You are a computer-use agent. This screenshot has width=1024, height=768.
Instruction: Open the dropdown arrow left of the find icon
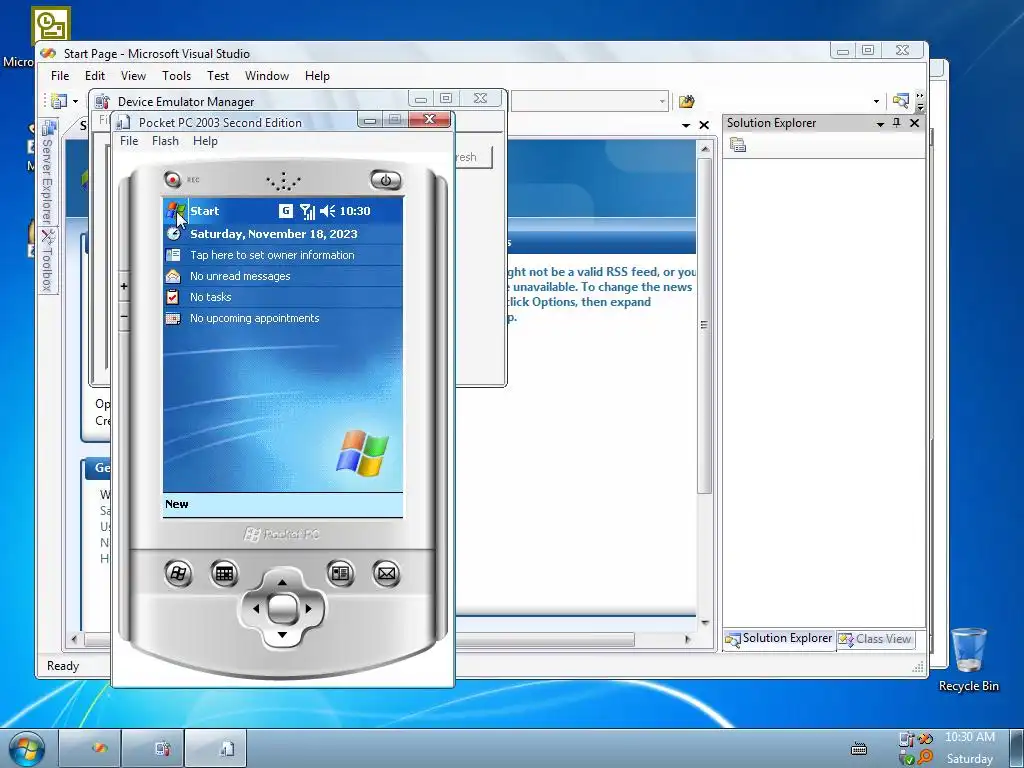tap(876, 101)
